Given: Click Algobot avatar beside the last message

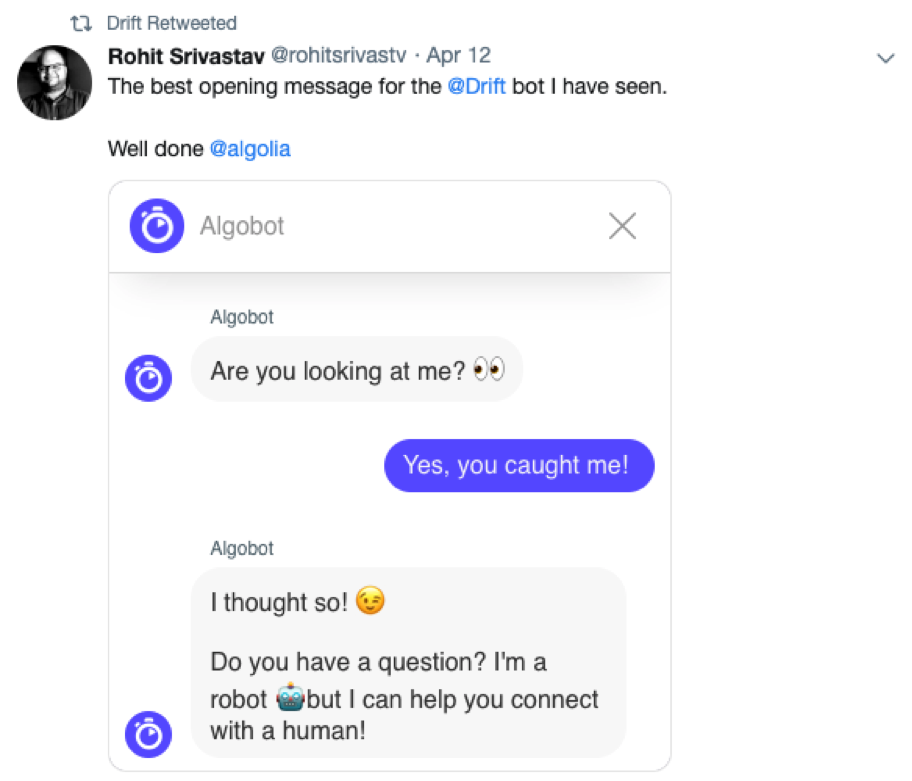Looking at the screenshot, I should [x=148, y=733].
